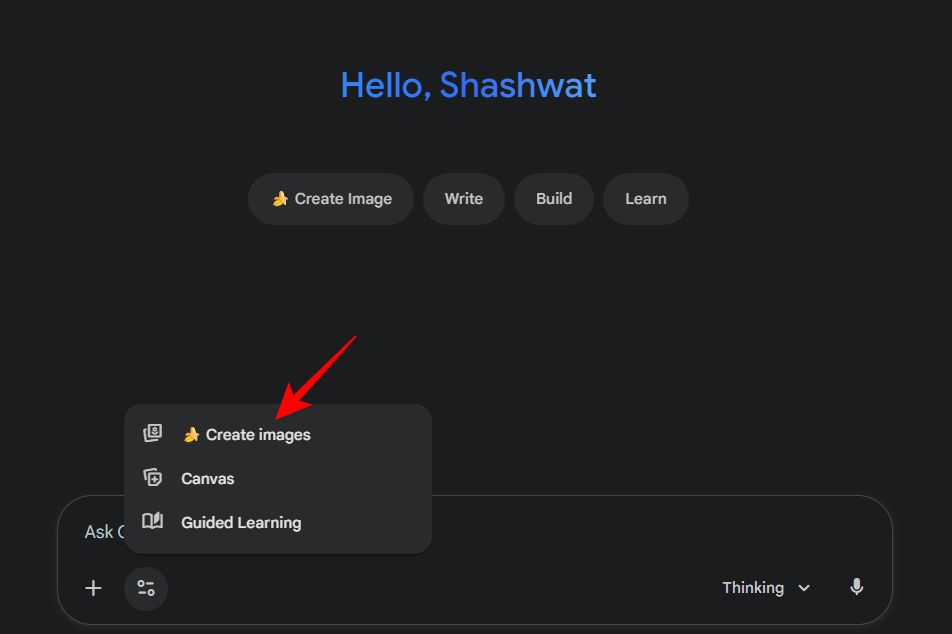Click the plus add files icon

(x=93, y=588)
